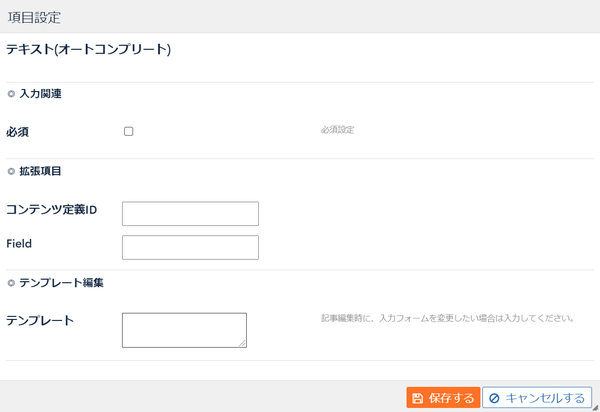This screenshot has height=412, width=600.
Task: Click the bullet icon beside 入力関連
Action: pos(11,94)
